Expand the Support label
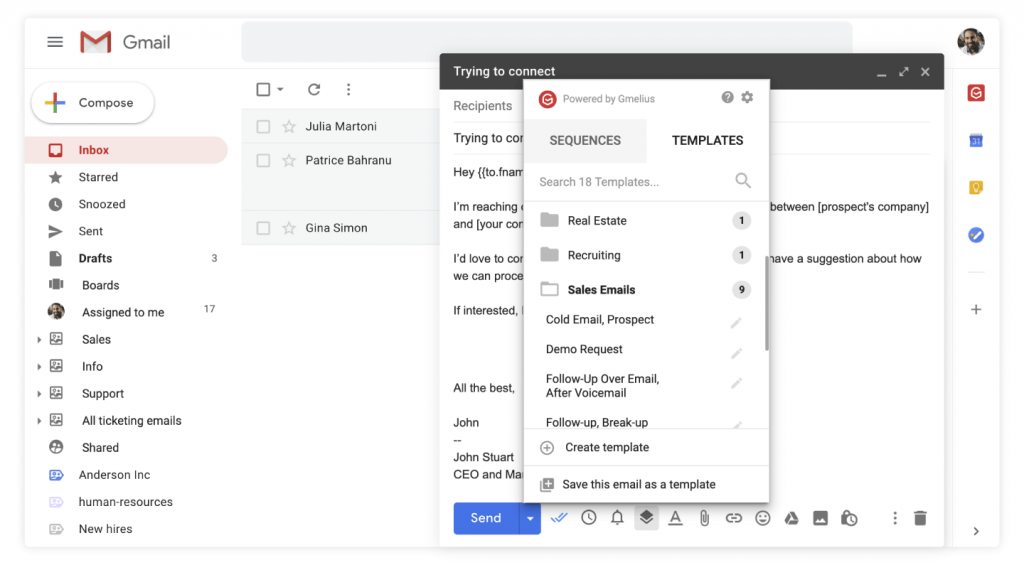1024x565 pixels. pyautogui.click(x=39, y=394)
